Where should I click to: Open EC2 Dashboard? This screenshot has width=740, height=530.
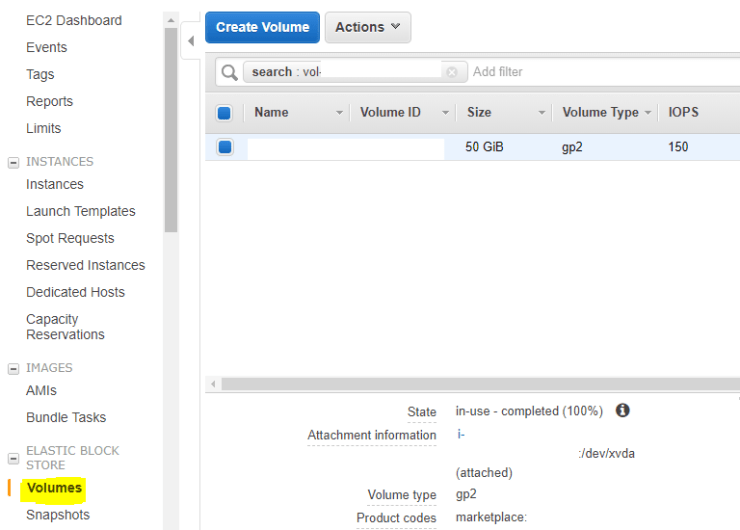(74, 20)
